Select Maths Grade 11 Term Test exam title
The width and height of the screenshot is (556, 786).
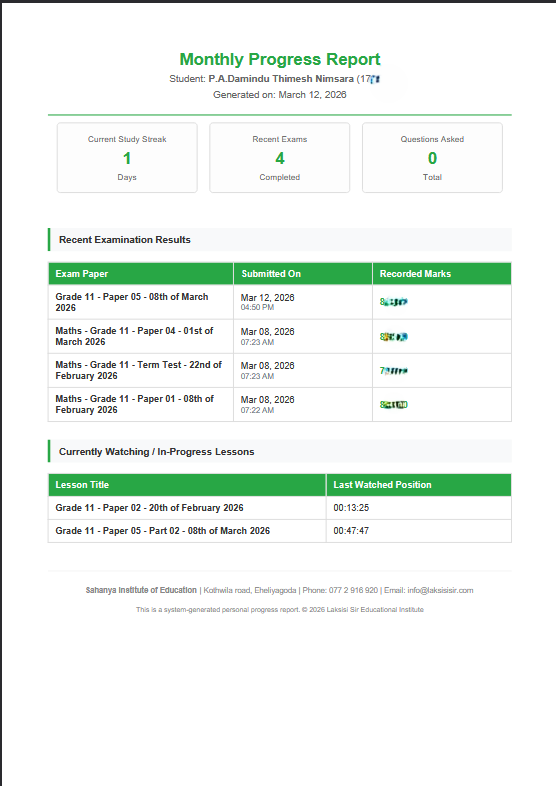(138, 370)
